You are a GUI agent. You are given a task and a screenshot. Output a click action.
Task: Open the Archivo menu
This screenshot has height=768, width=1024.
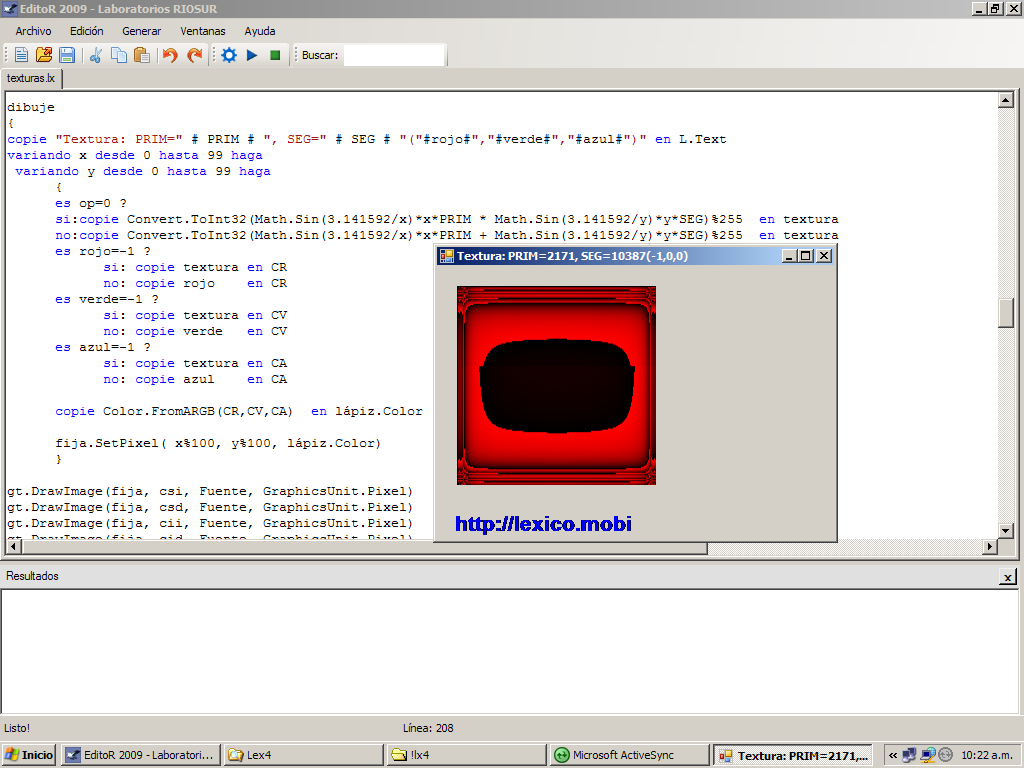coord(33,31)
